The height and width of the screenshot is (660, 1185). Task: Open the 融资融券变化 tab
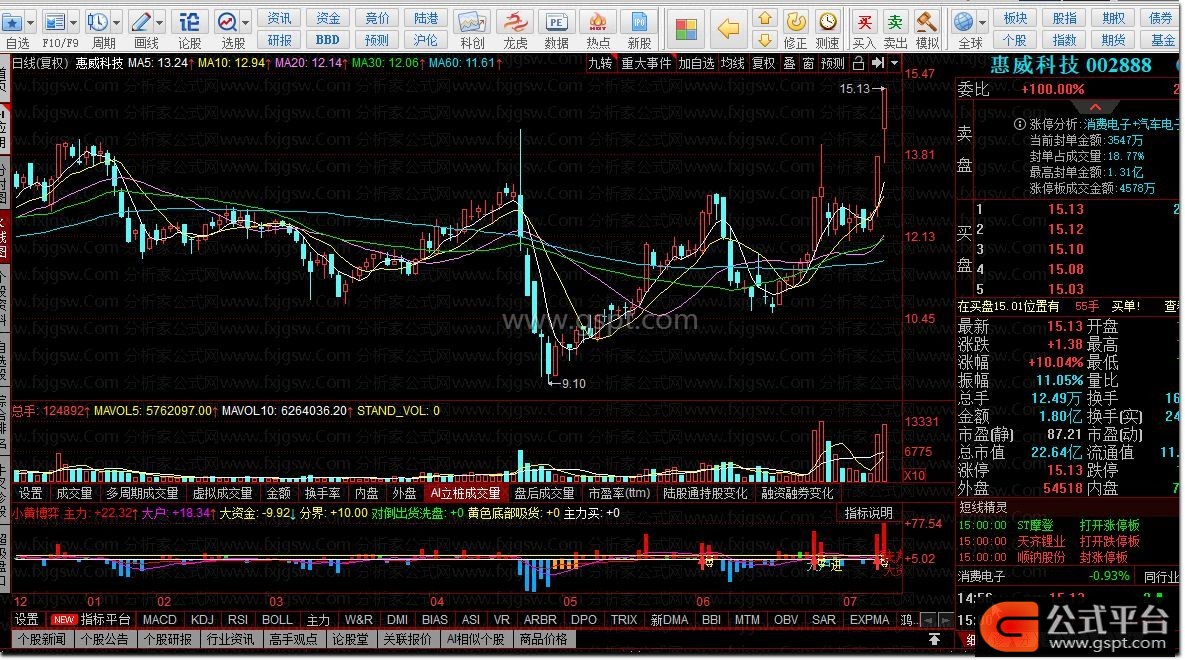(x=797, y=493)
